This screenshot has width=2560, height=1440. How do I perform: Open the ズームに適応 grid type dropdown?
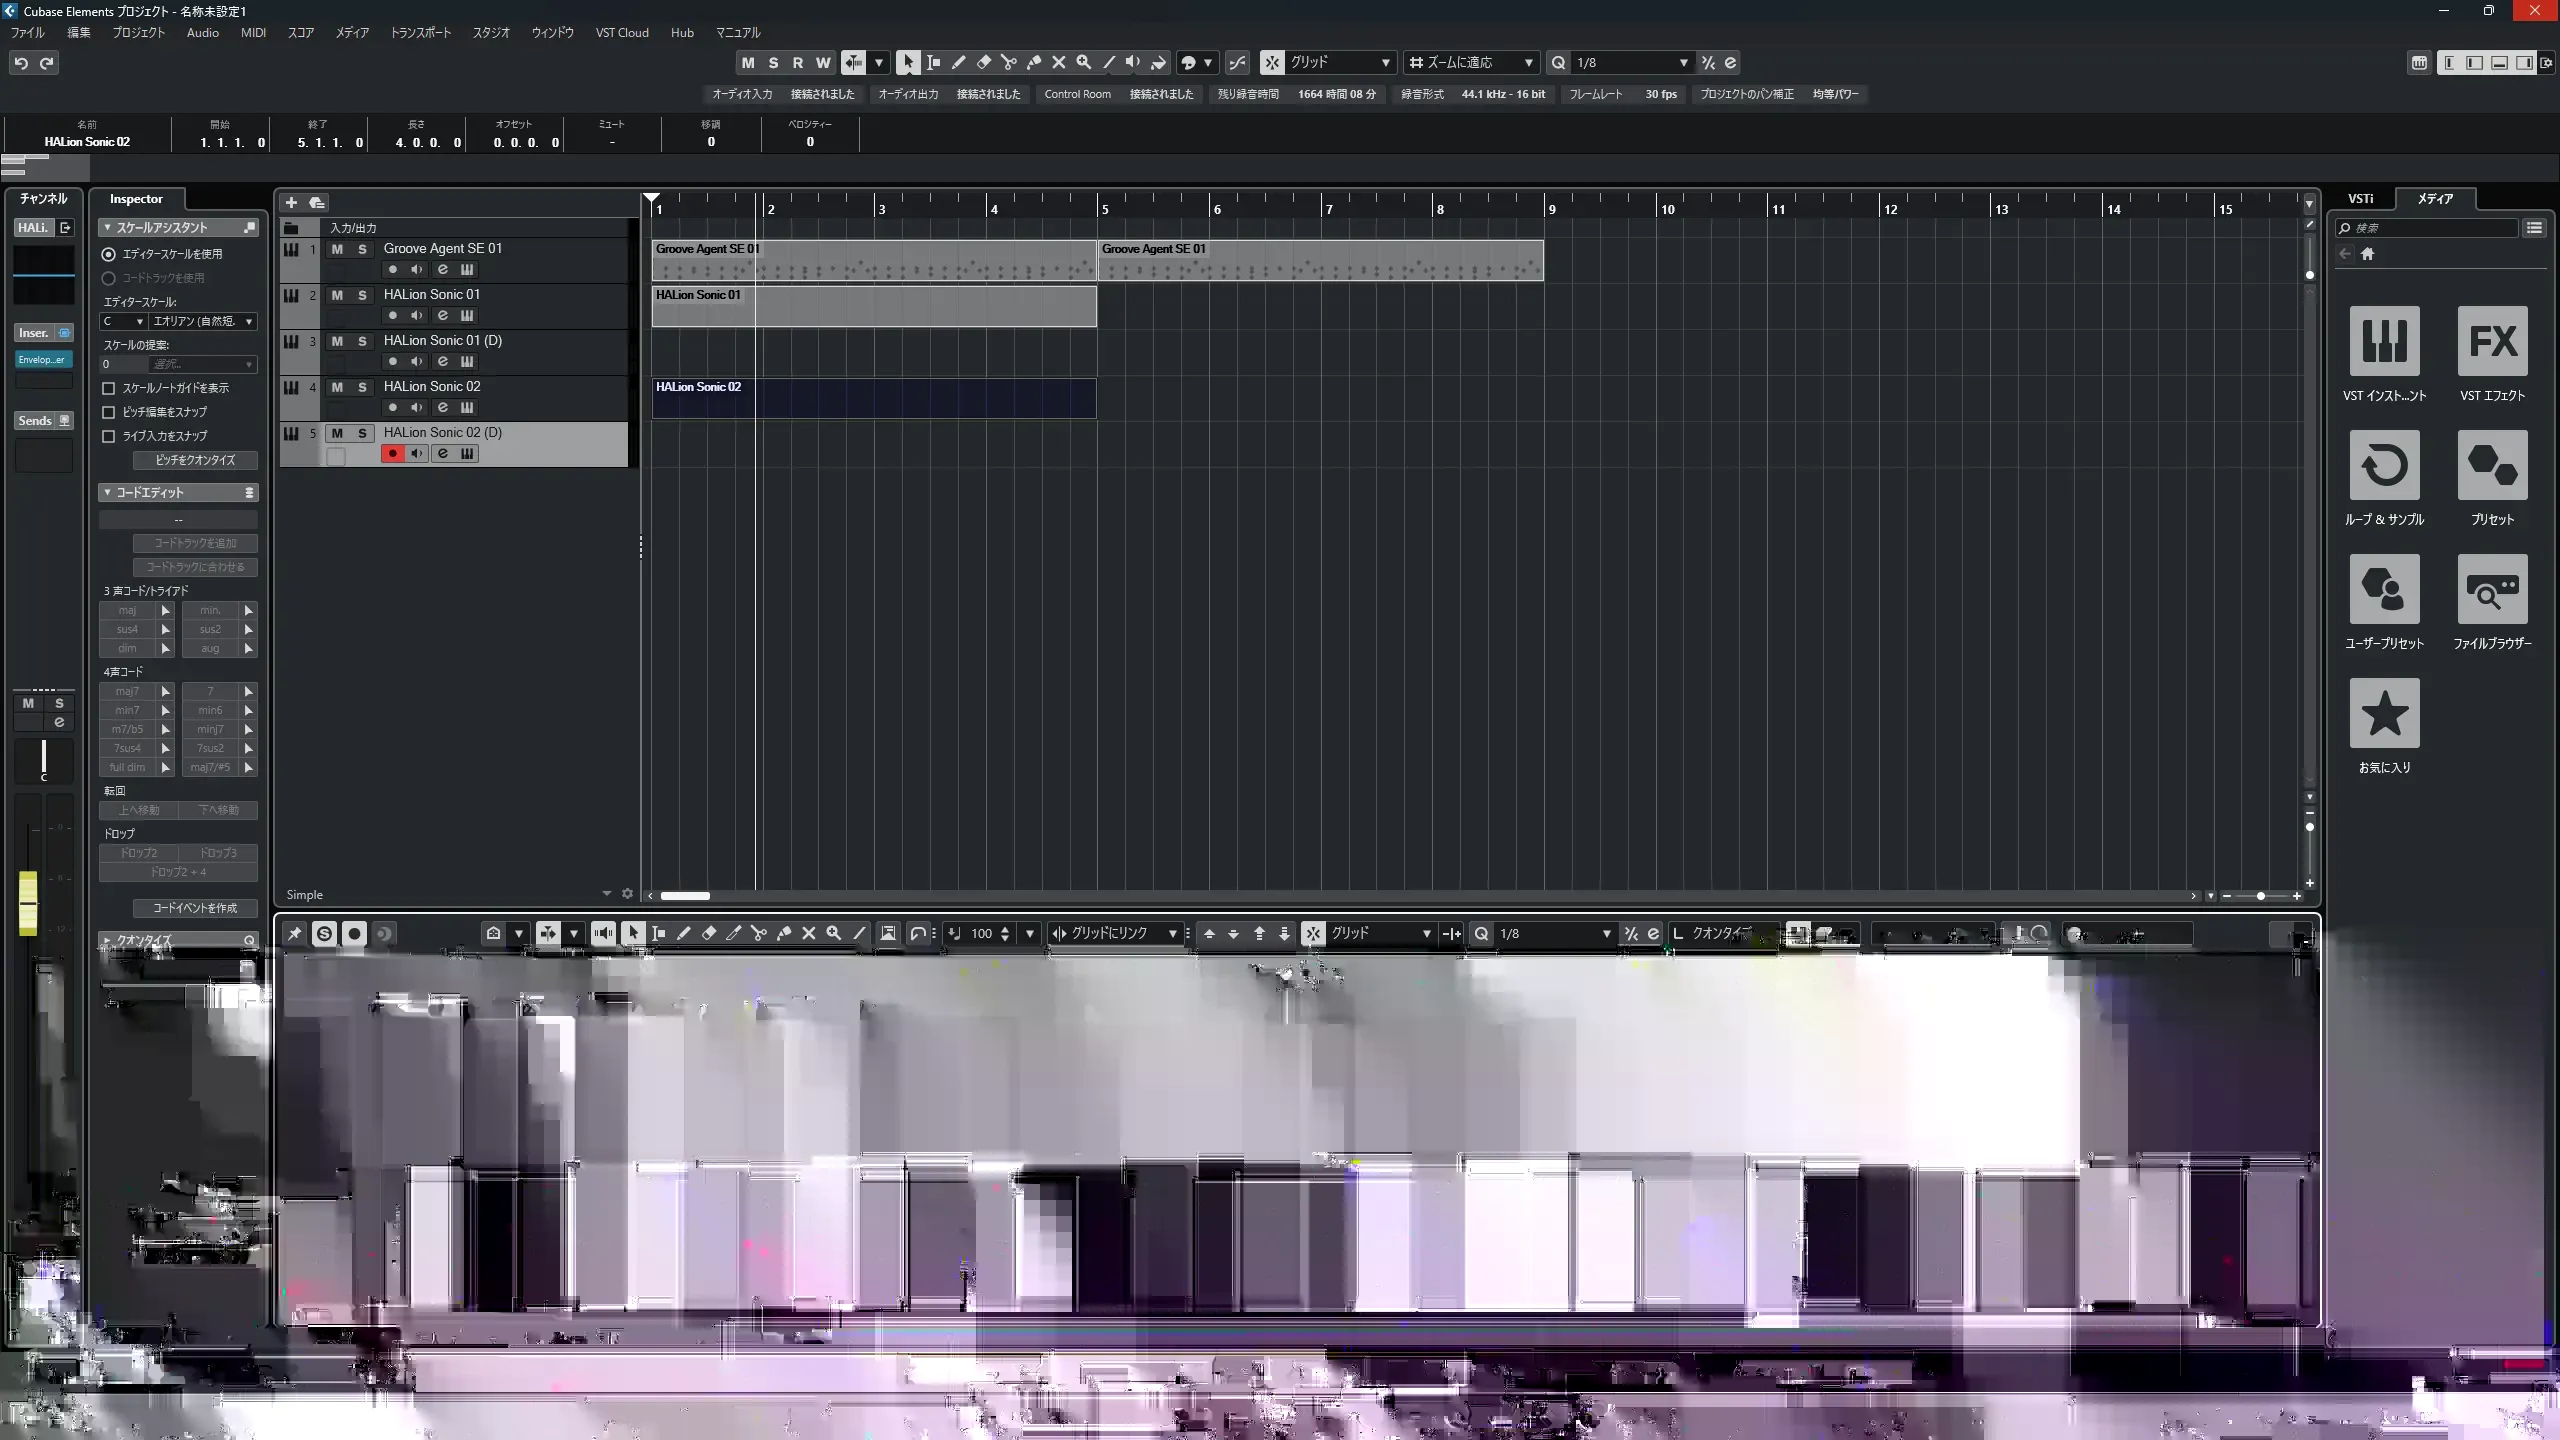[1470, 63]
